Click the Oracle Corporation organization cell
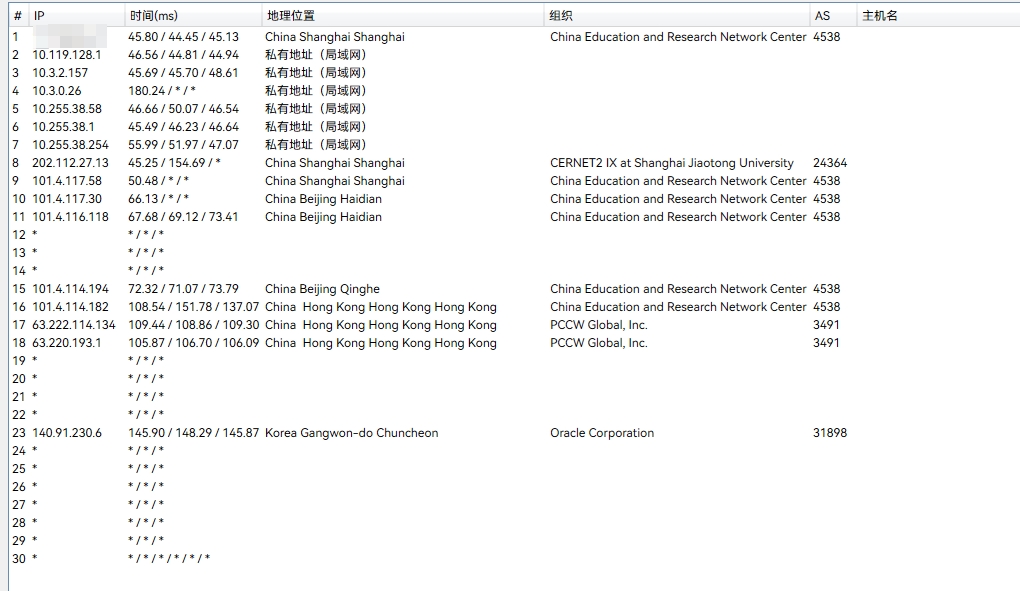The height and width of the screenshot is (591, 1020). click(x=601, y=433)
